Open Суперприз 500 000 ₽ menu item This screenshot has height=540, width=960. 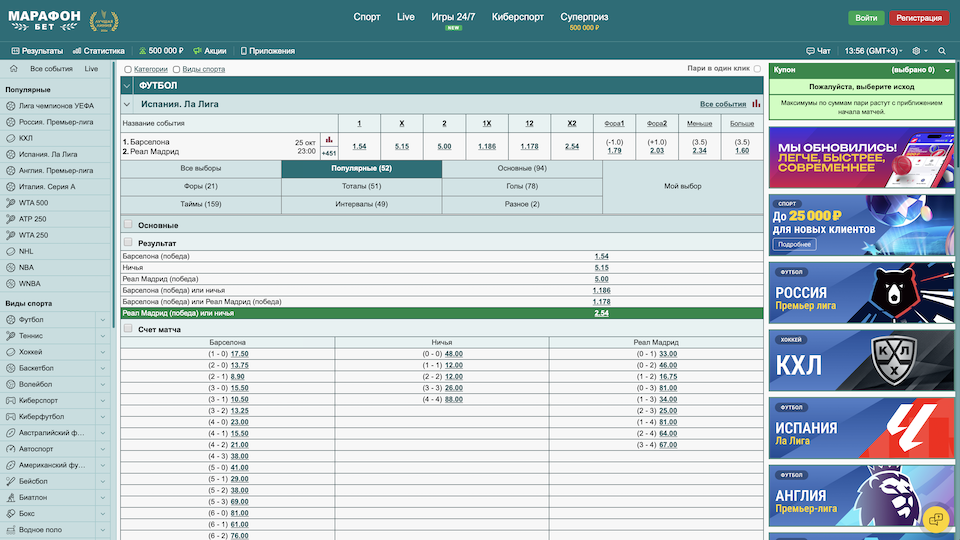click(584, 21)
